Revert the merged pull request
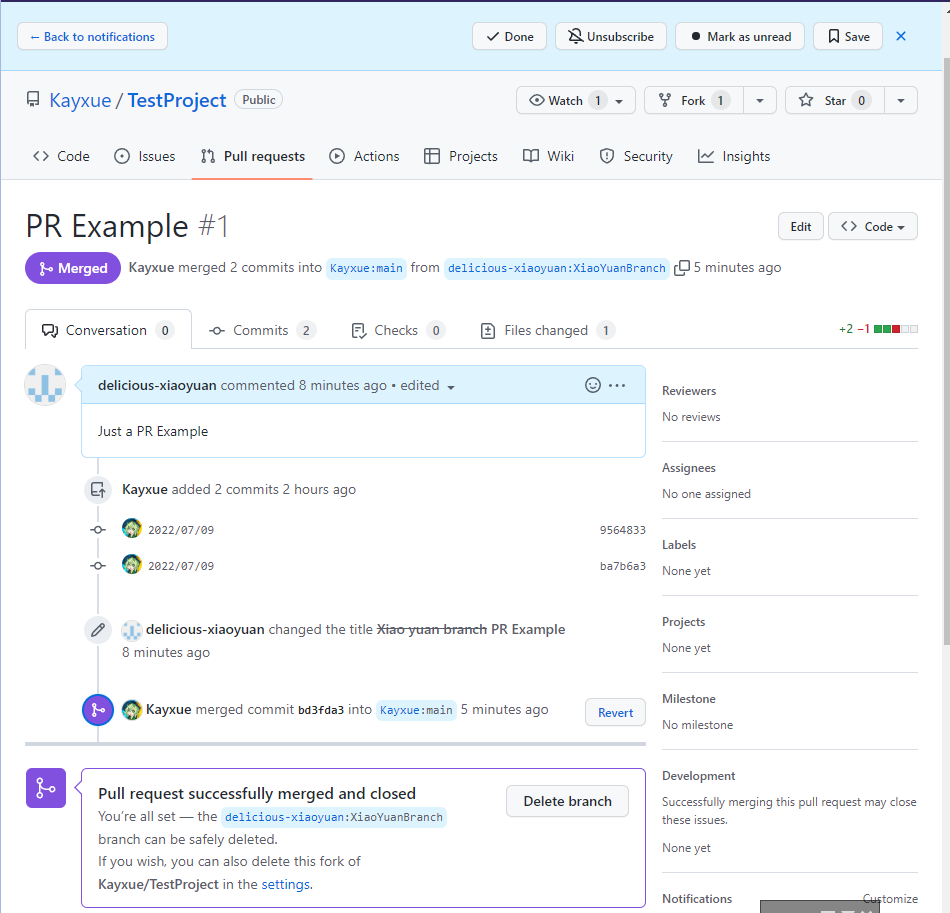This screenshot has height=913, width=950. tap(615, 712)
